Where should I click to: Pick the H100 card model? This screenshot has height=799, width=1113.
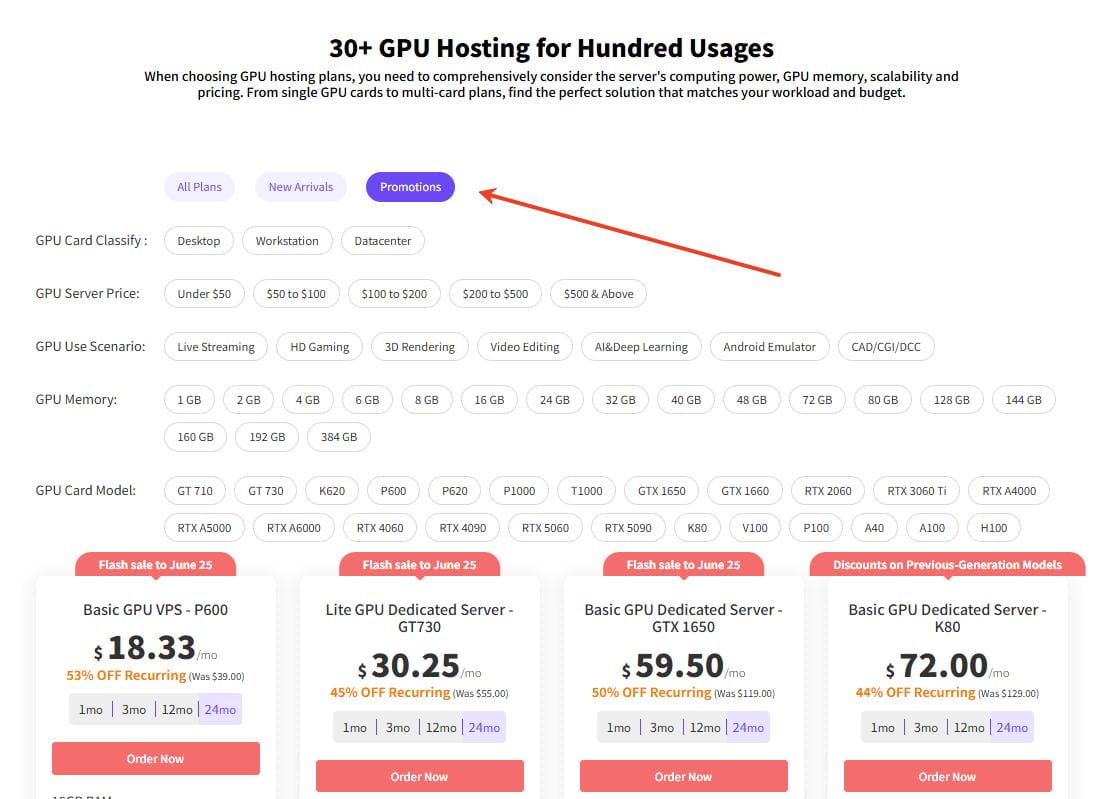pyautogui.click(x=994, y=528)
